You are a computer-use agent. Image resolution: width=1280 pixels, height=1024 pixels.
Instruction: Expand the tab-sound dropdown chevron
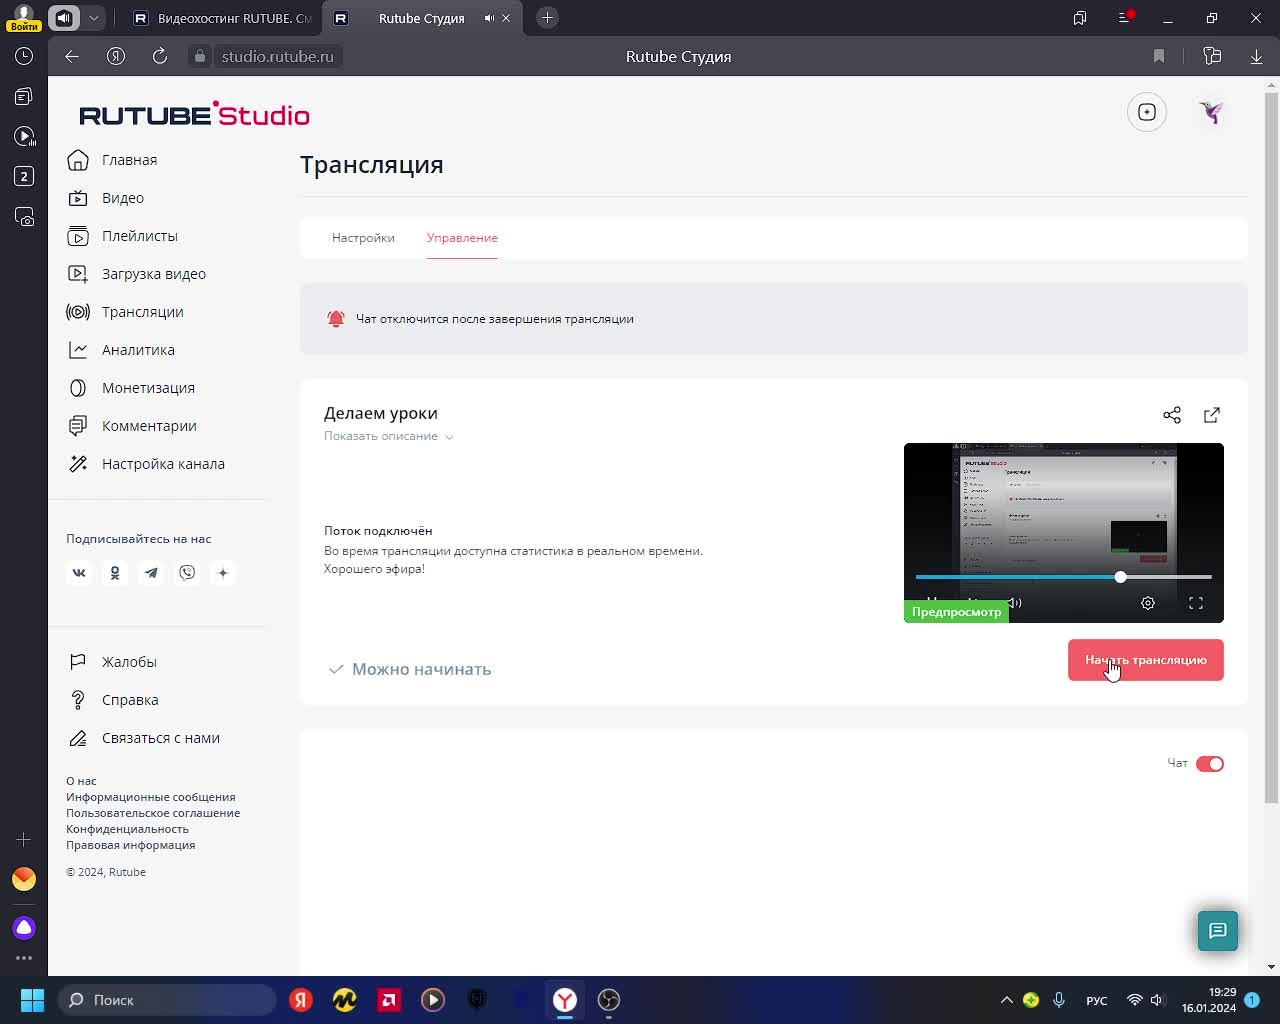click(x=93, y=18)
